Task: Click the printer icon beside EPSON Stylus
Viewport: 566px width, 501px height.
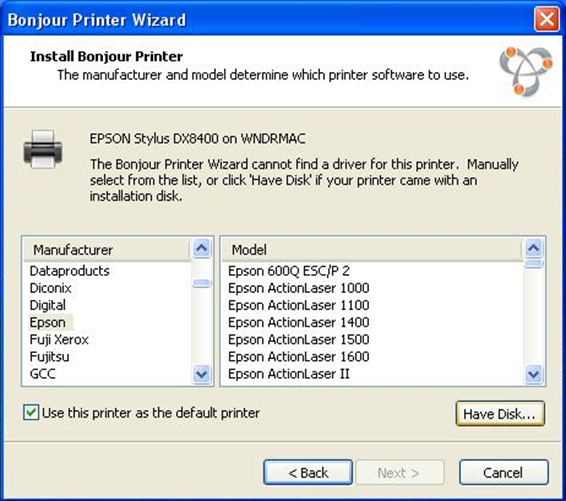Action: (x=43, y=149)
